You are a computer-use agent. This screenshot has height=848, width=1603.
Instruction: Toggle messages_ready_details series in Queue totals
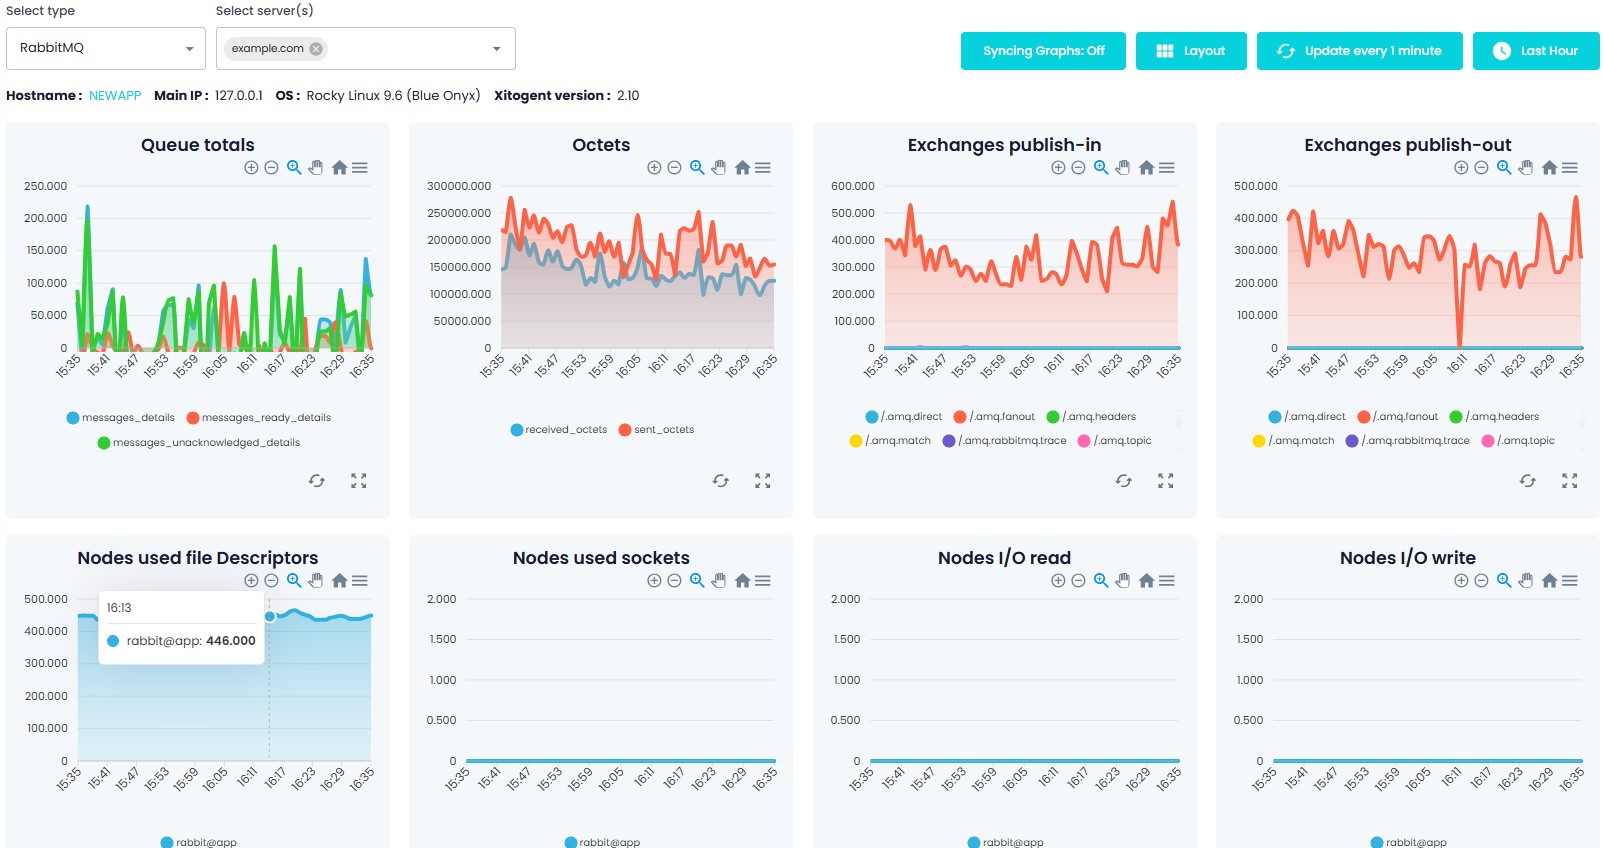pos(265,418)
